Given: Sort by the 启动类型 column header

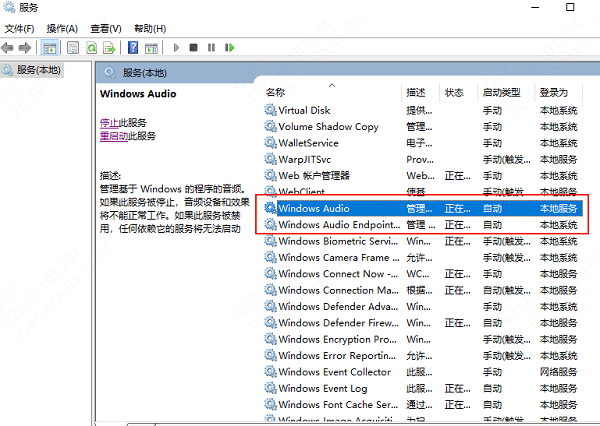Looking at the screenshot, I should [501, 92].
